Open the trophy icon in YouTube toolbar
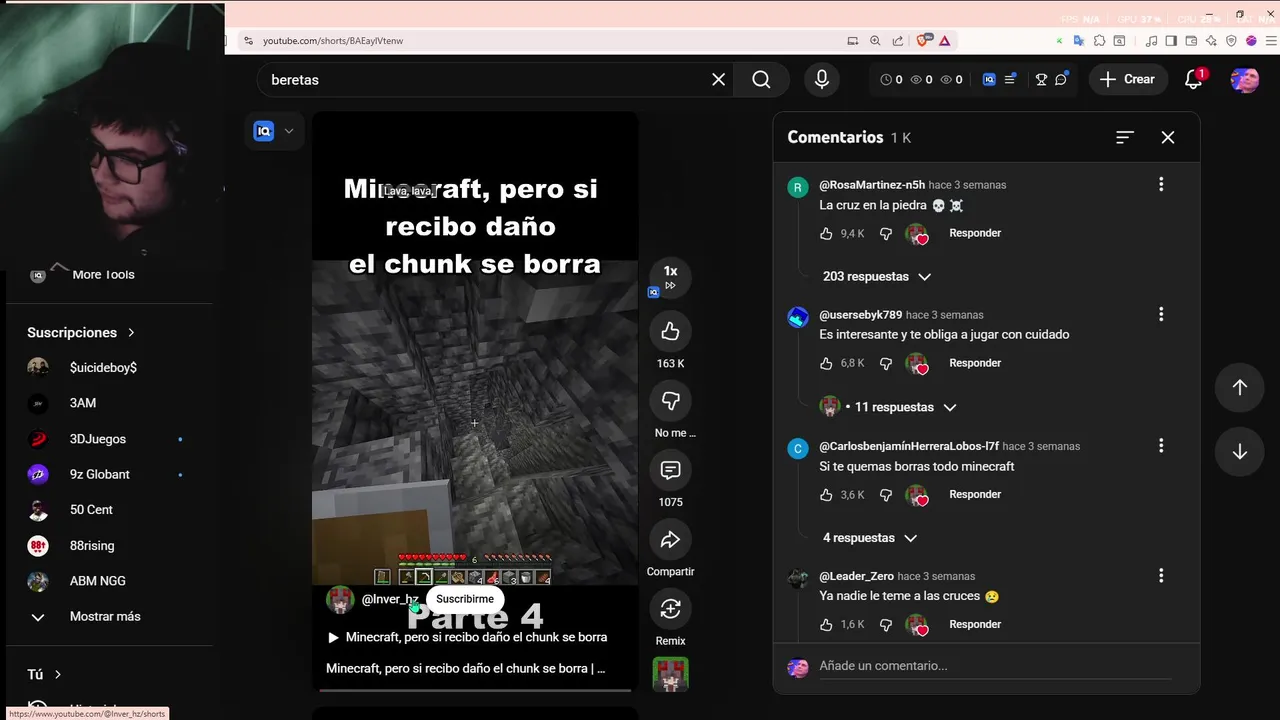The image size is (1280, 720). (x=1041, y=79)
